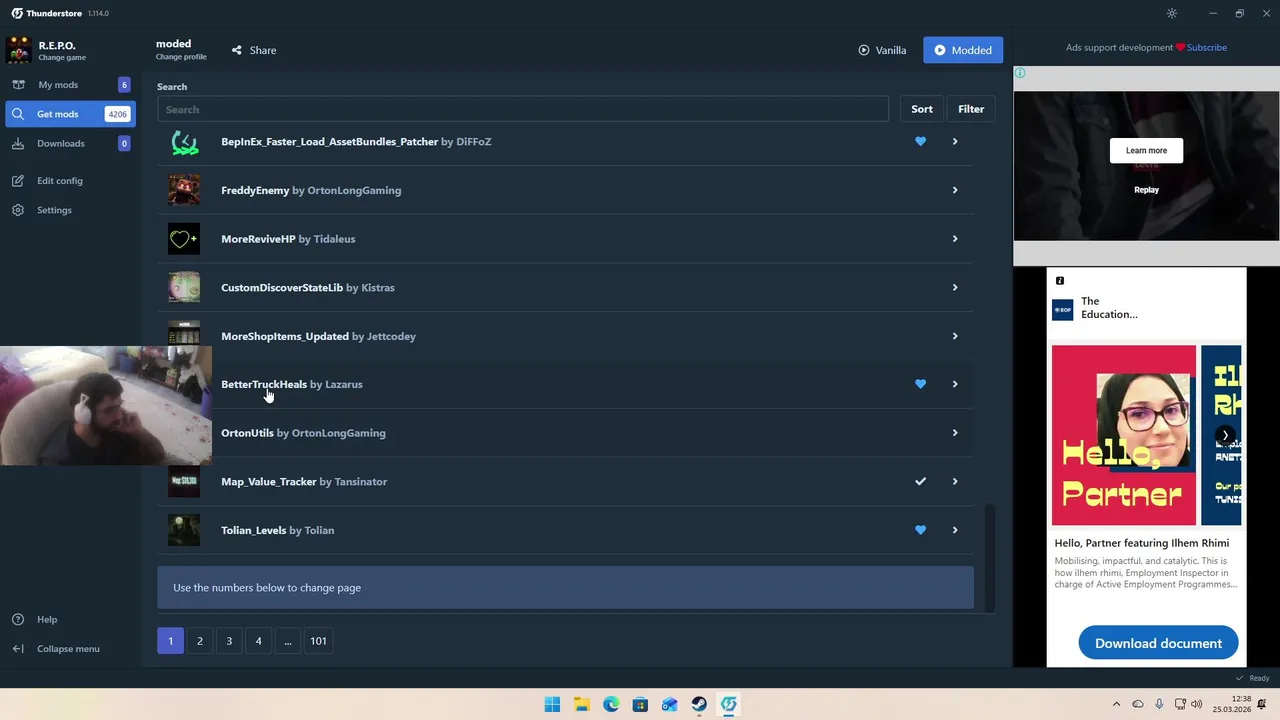Viewport: 1280px width, 720px height.
Task: Expand the MoreShopItems_Updated row
Action: (955, 336)
